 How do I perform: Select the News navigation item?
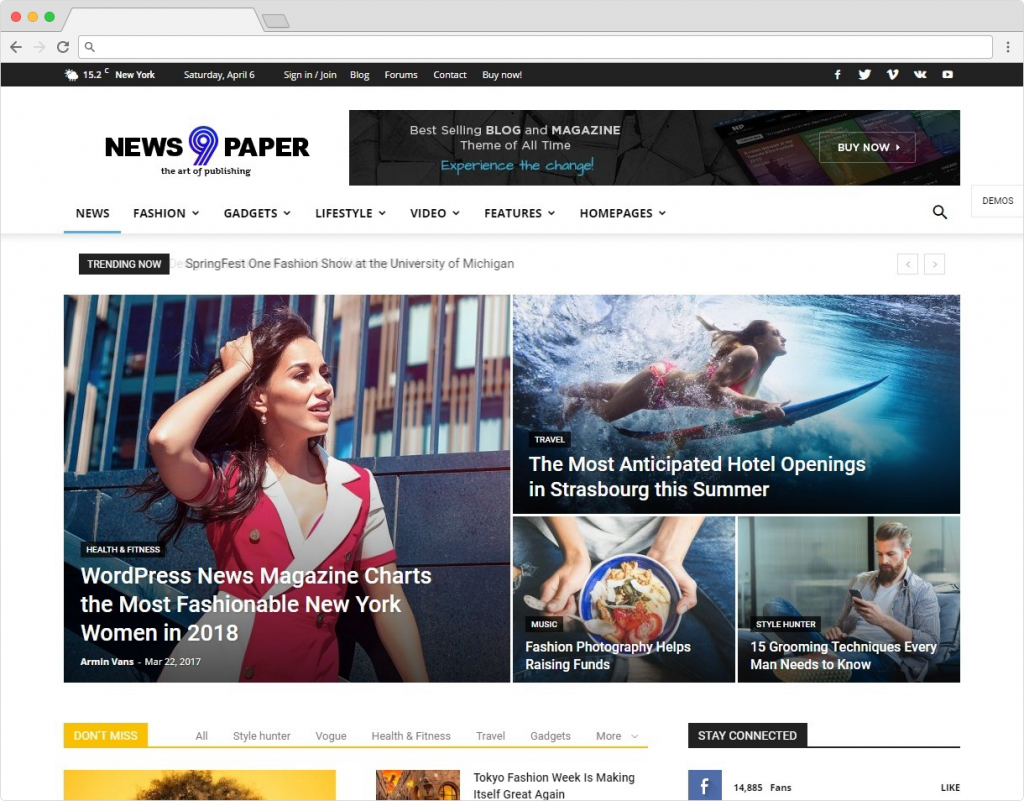[x=92, y=213]
